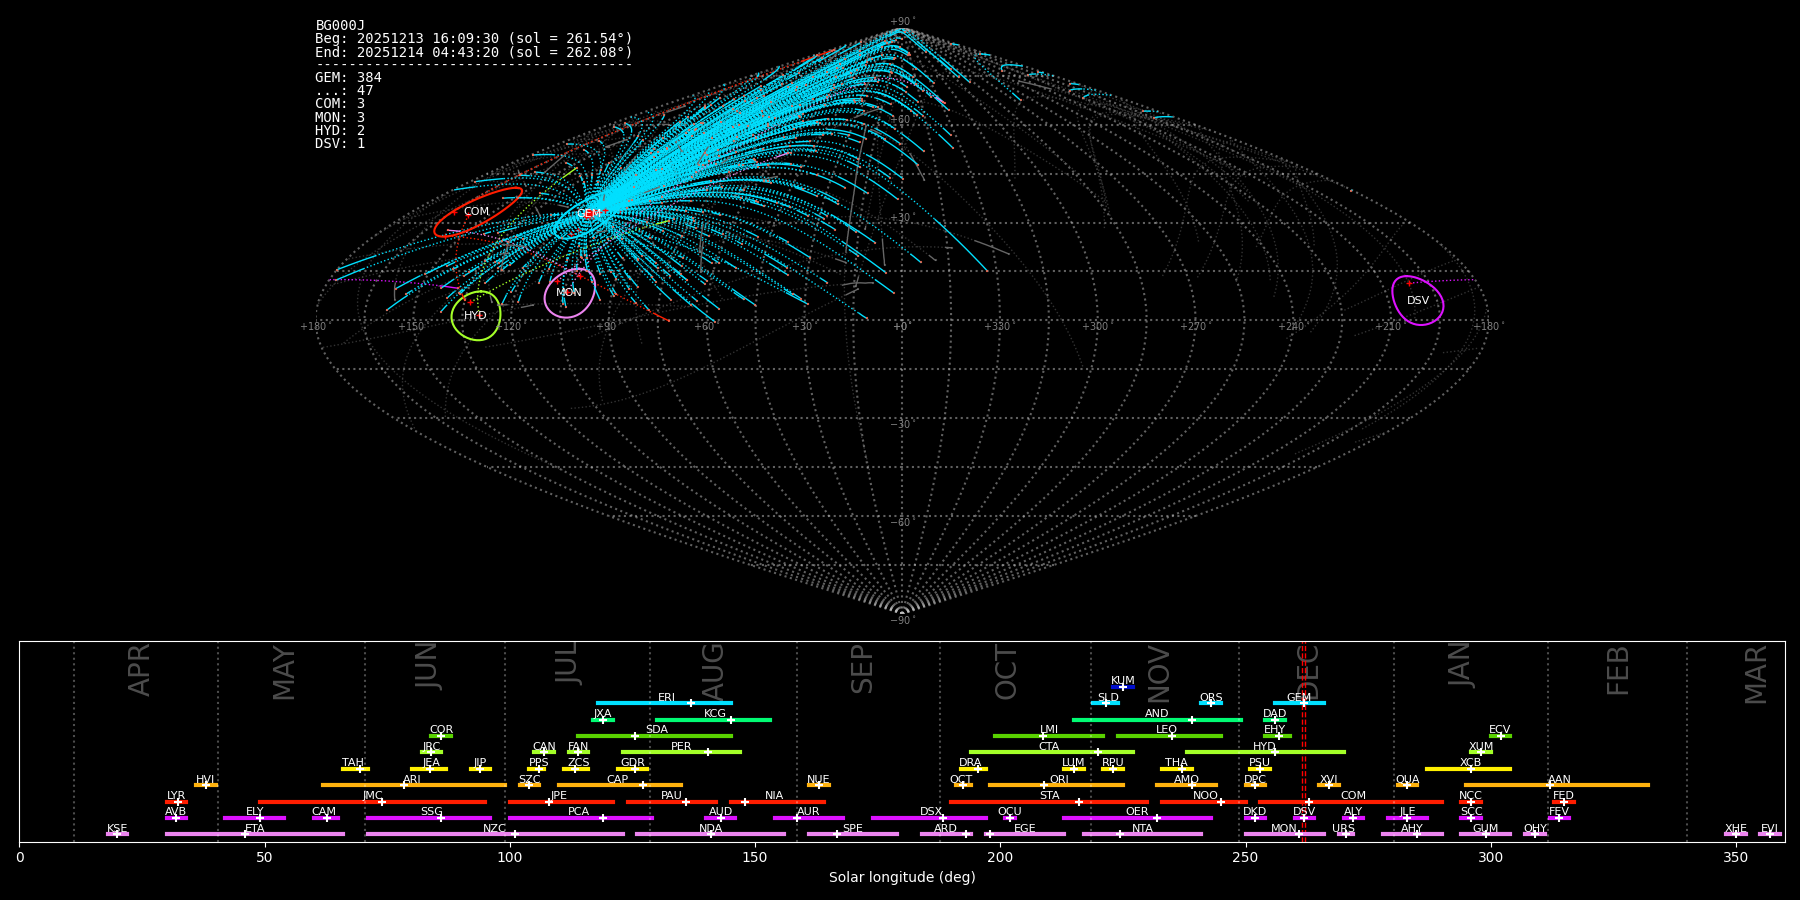
Task: Click the LEO shower label in timeline
Action: [x=1166, y=730]
